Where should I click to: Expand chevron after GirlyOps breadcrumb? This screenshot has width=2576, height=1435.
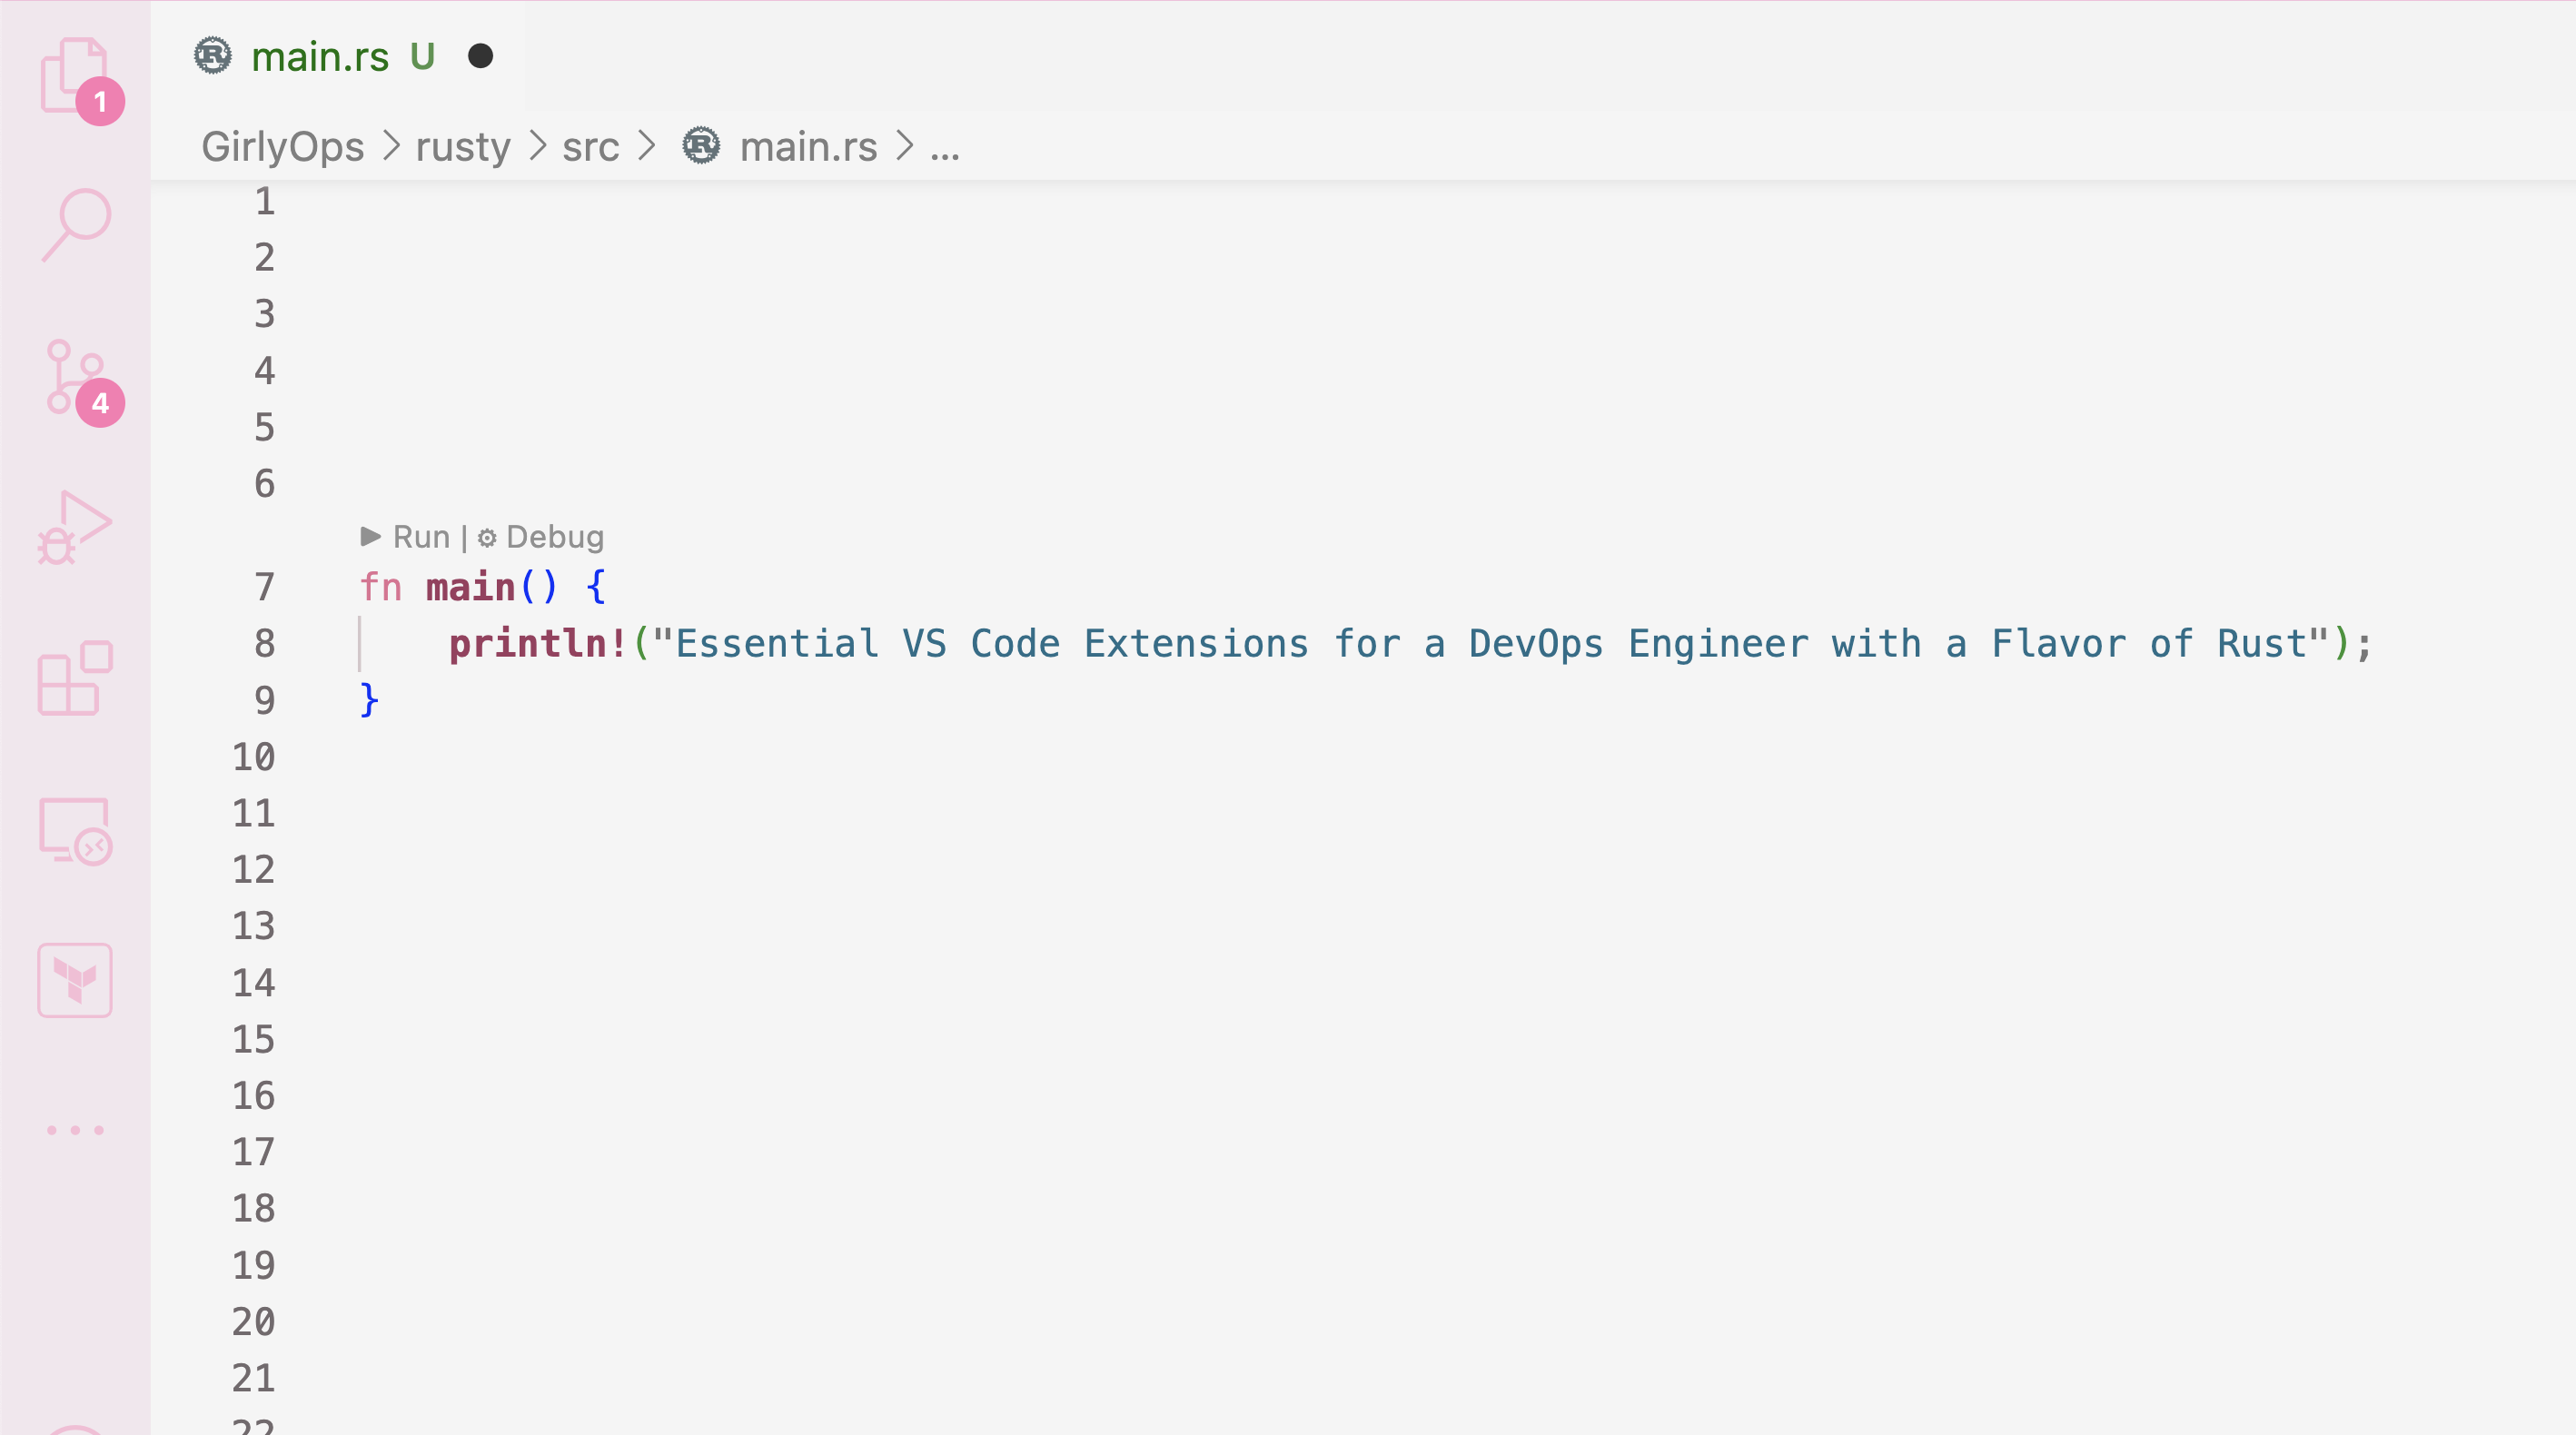pos(391,147)
